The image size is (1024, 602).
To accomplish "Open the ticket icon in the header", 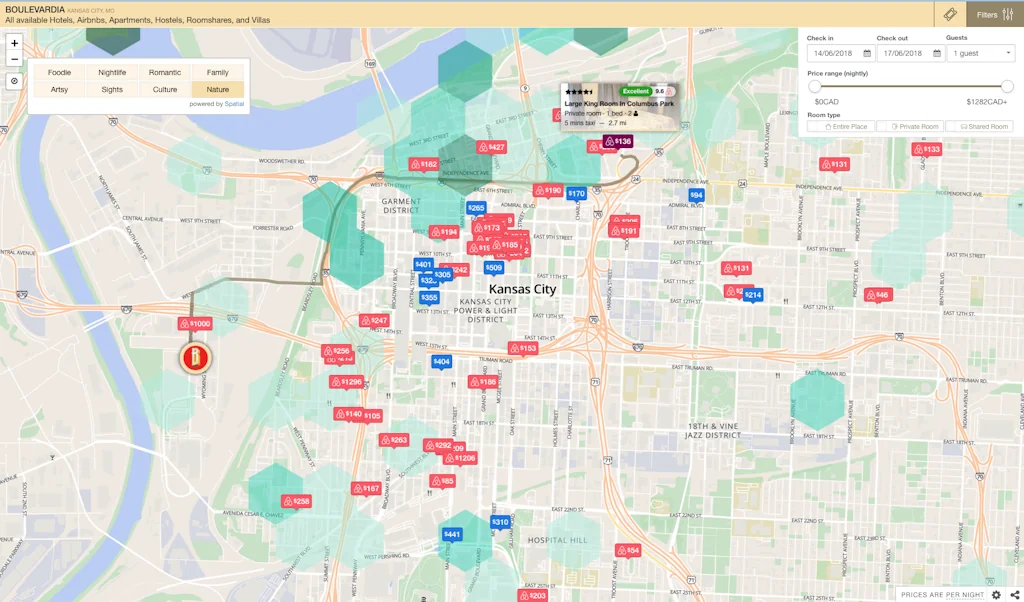I will [950, 14].
